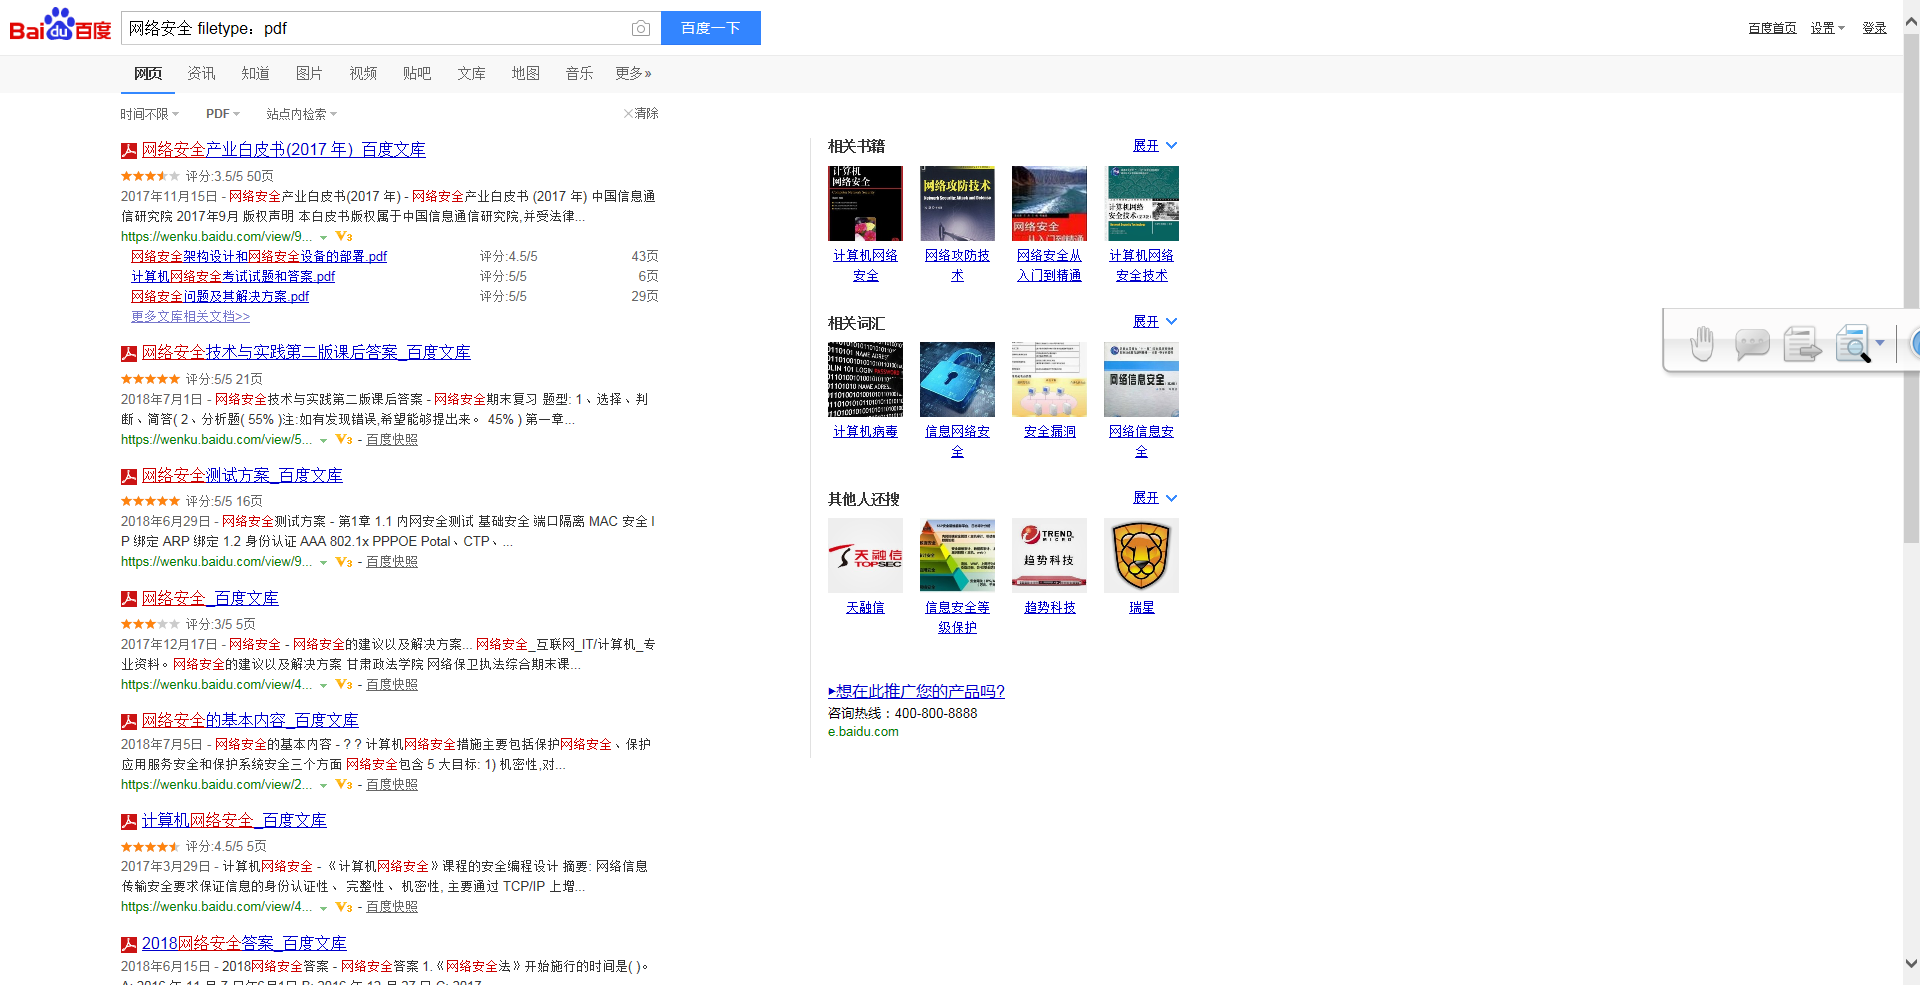This screenshot has width=1920, height=985.
Task: Click PDF icon beside 网络安全测试方案 result
Action: tap(129, 477)
